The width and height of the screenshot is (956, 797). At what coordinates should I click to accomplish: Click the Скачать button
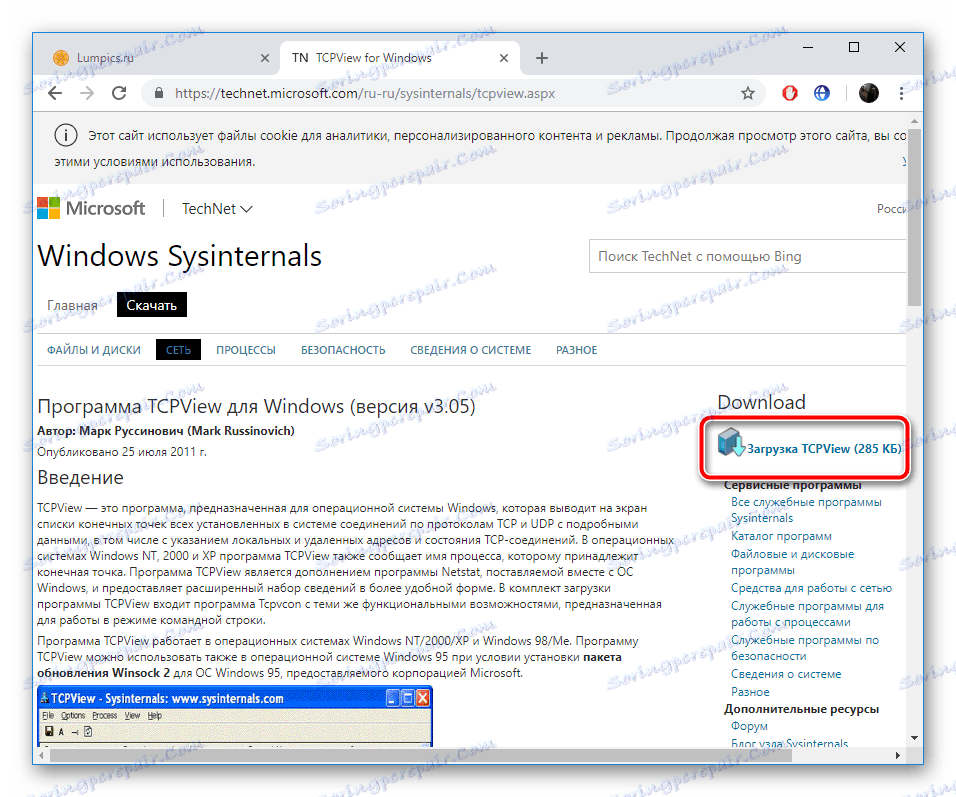(x=151, y=304)
